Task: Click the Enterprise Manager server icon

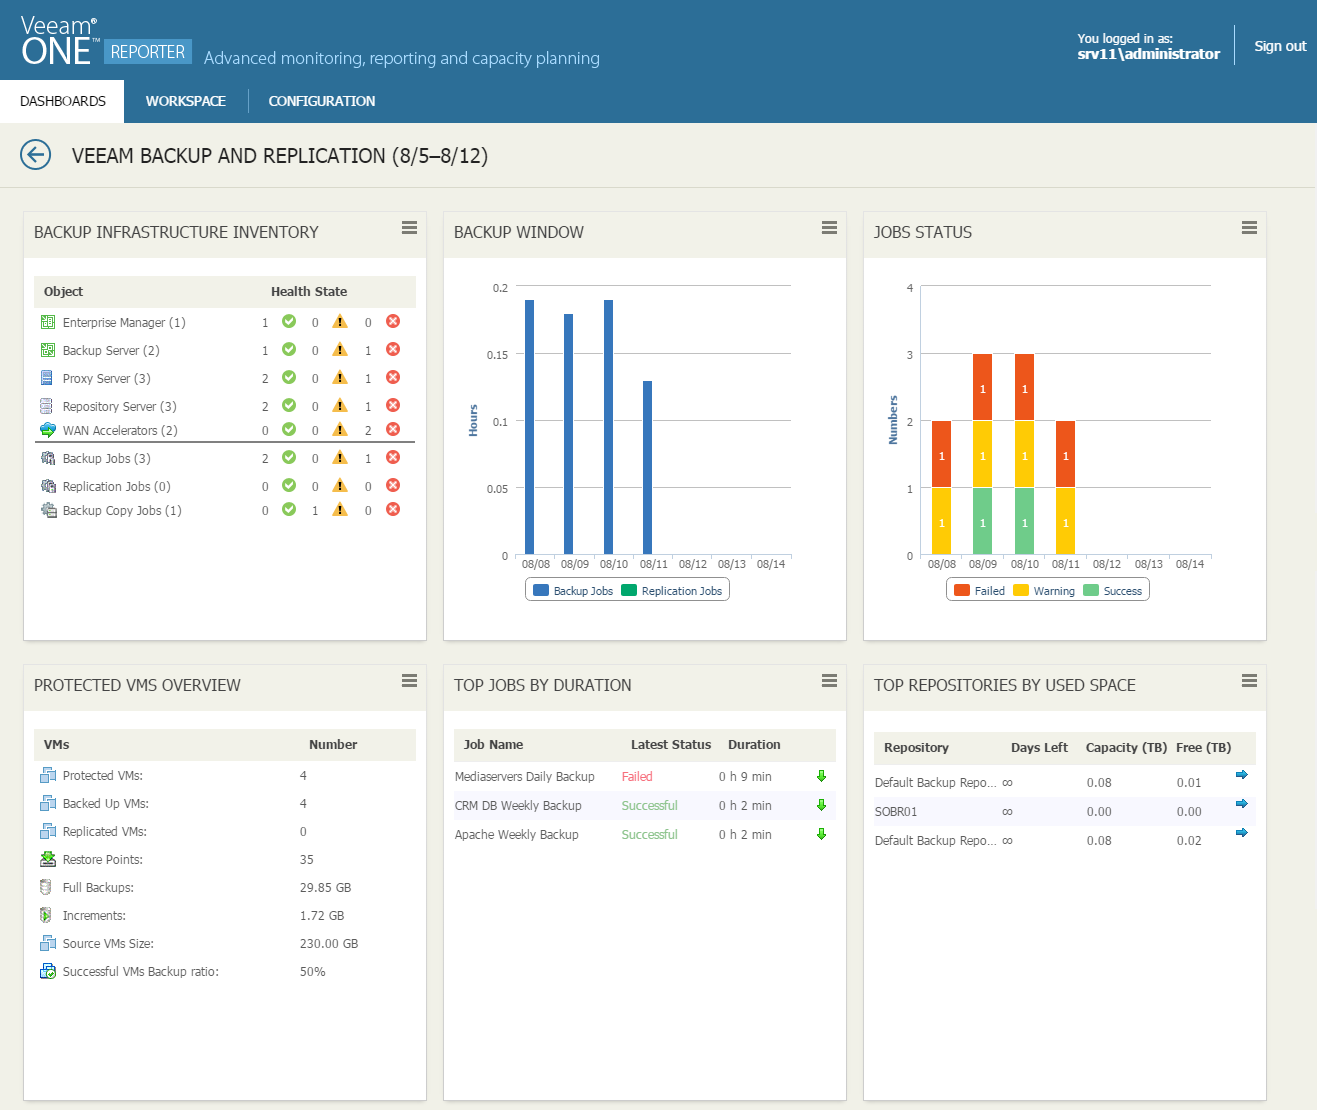Action: [47, 322]
